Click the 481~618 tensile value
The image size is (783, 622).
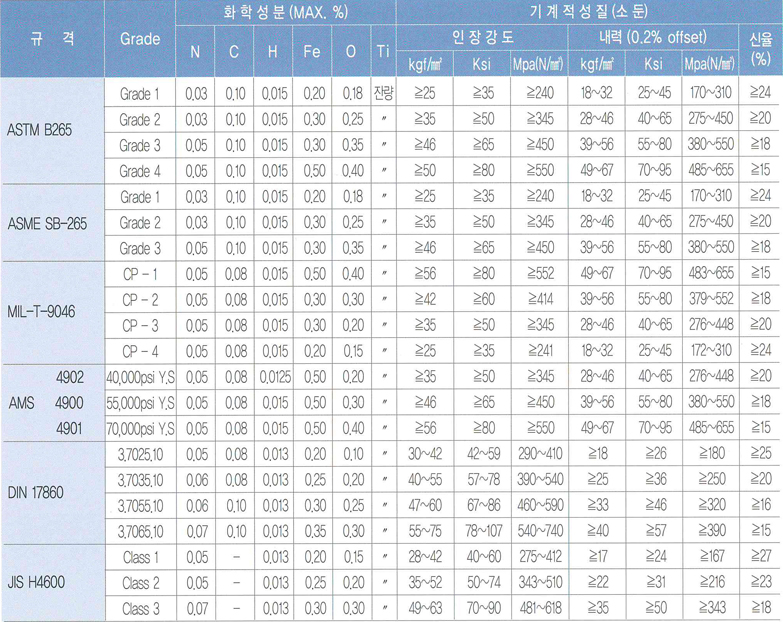tap(540, 608)
